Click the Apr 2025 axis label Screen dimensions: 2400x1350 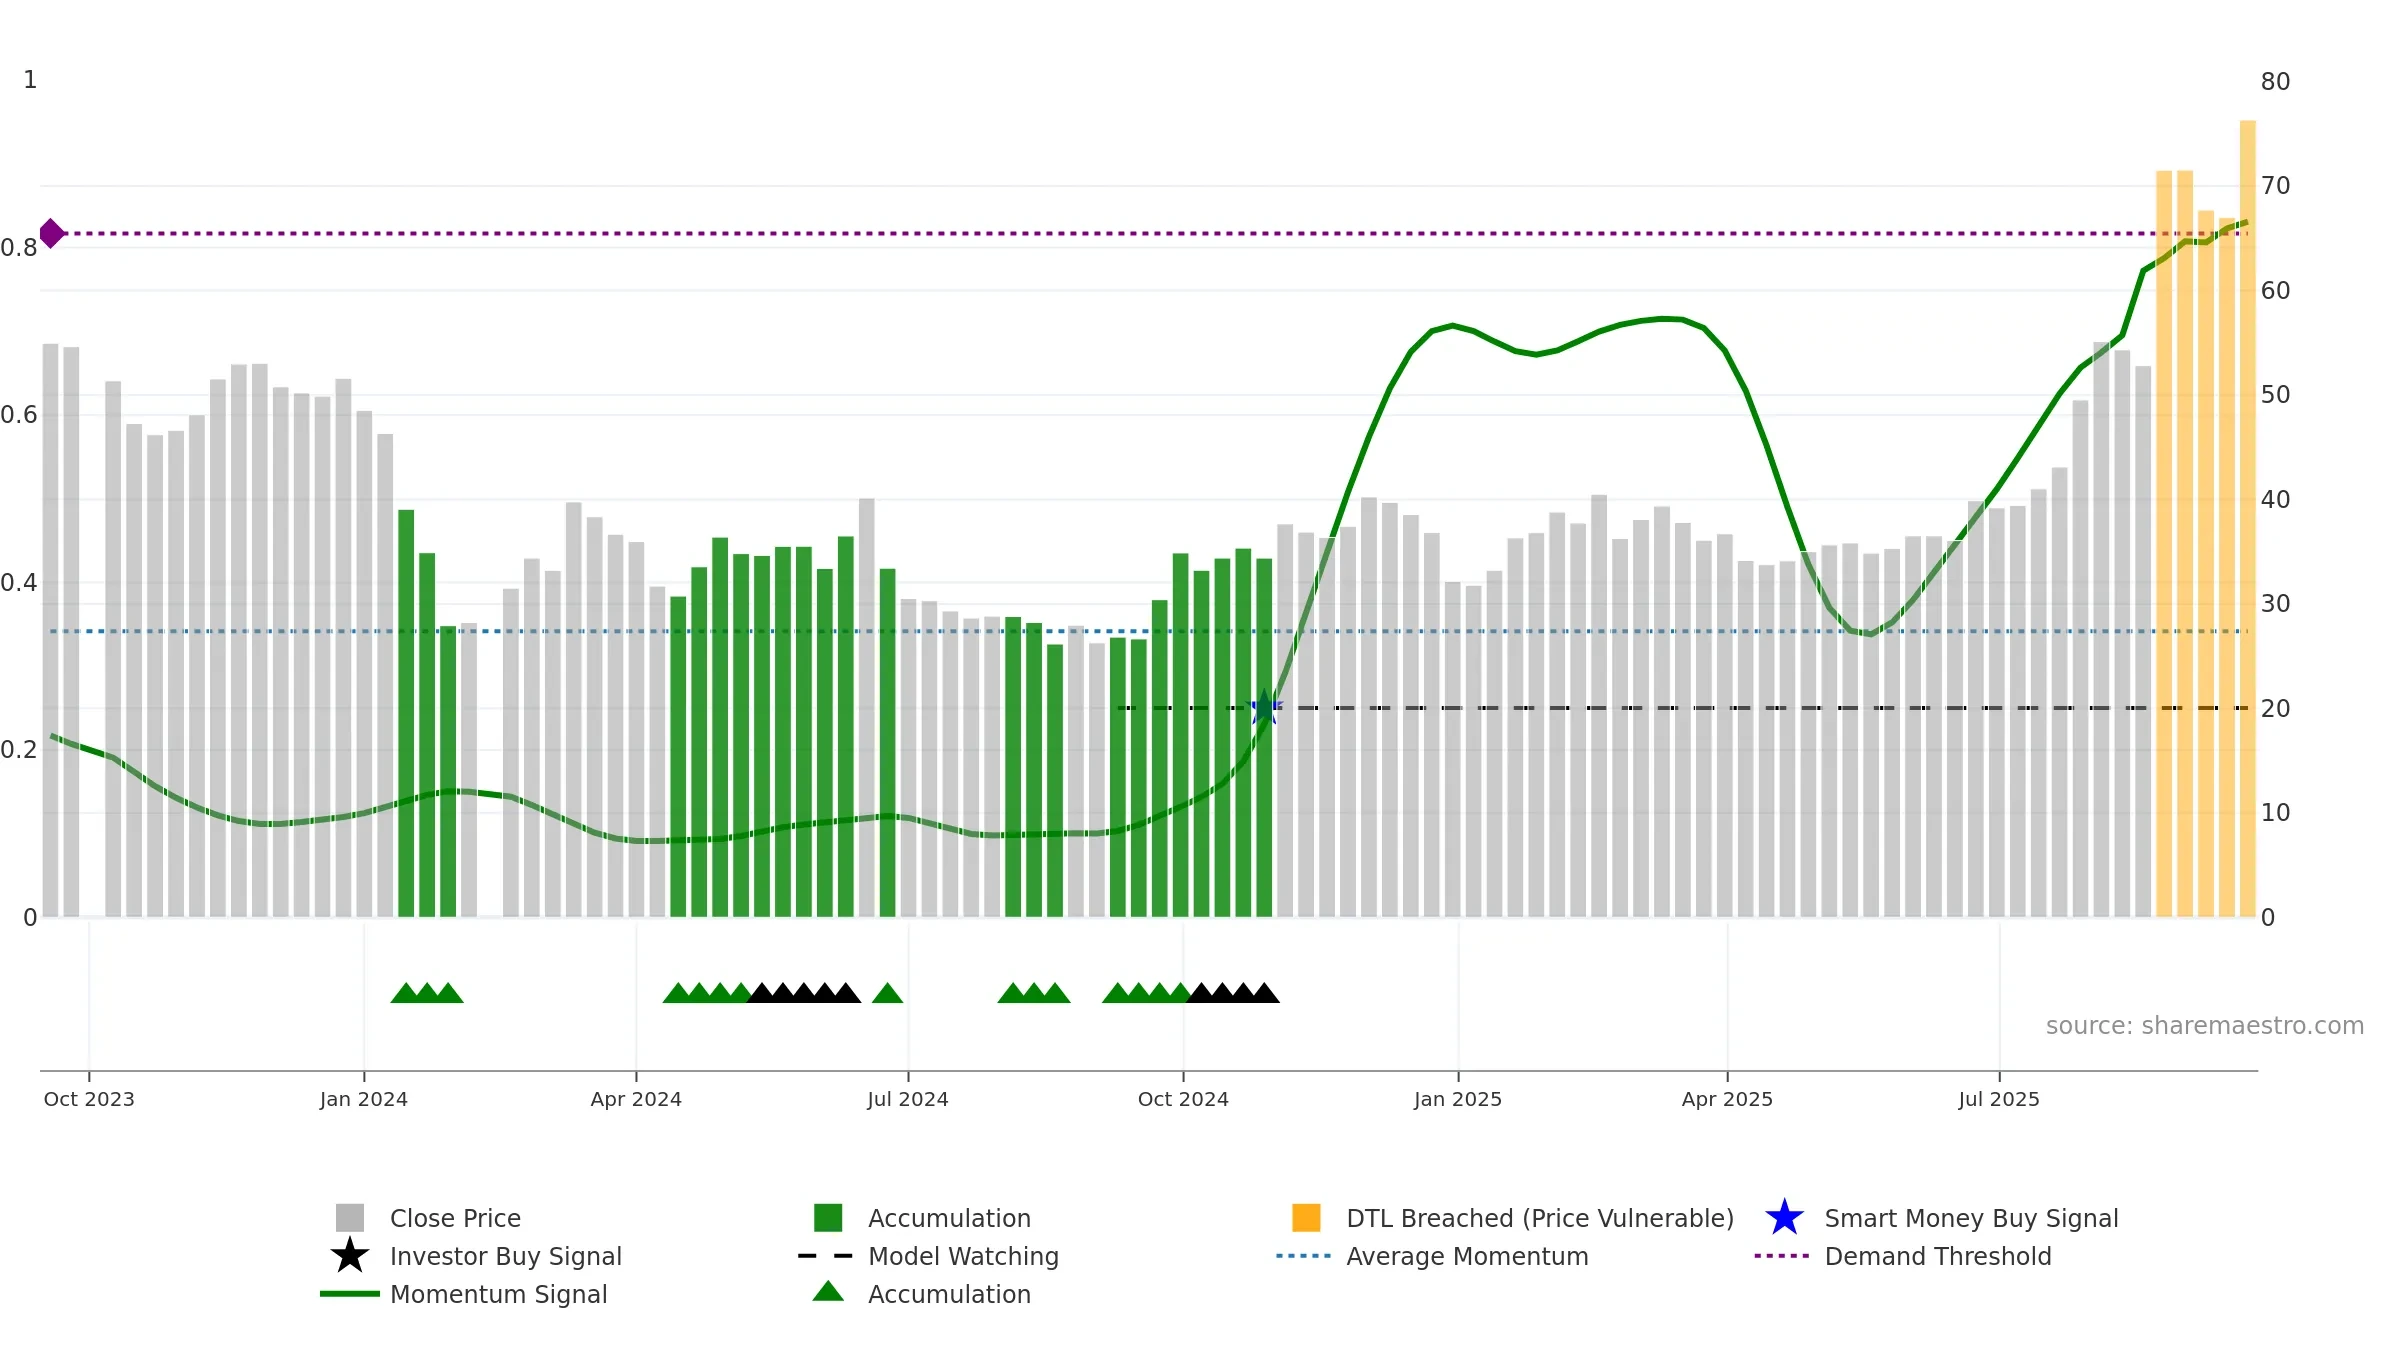[x=1727, y=1099]
